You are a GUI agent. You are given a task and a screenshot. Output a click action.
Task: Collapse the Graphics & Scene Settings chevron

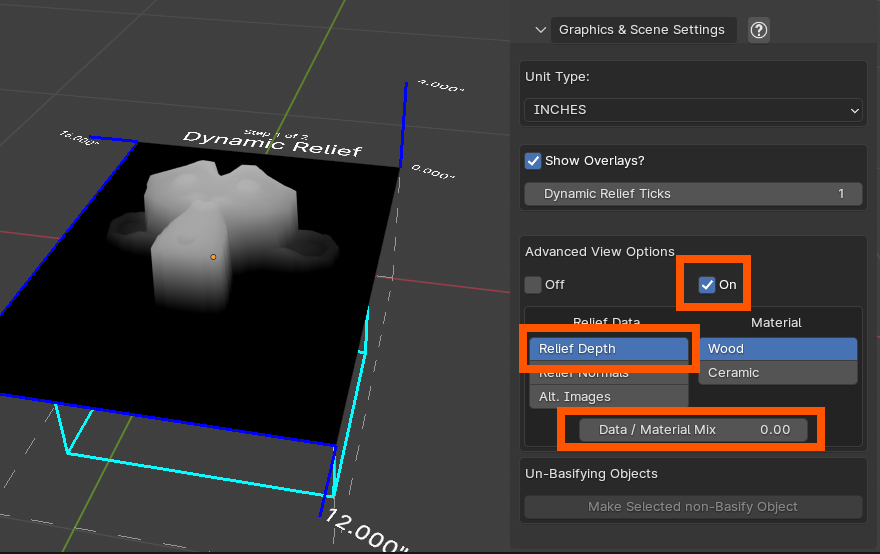coord(540,30)
